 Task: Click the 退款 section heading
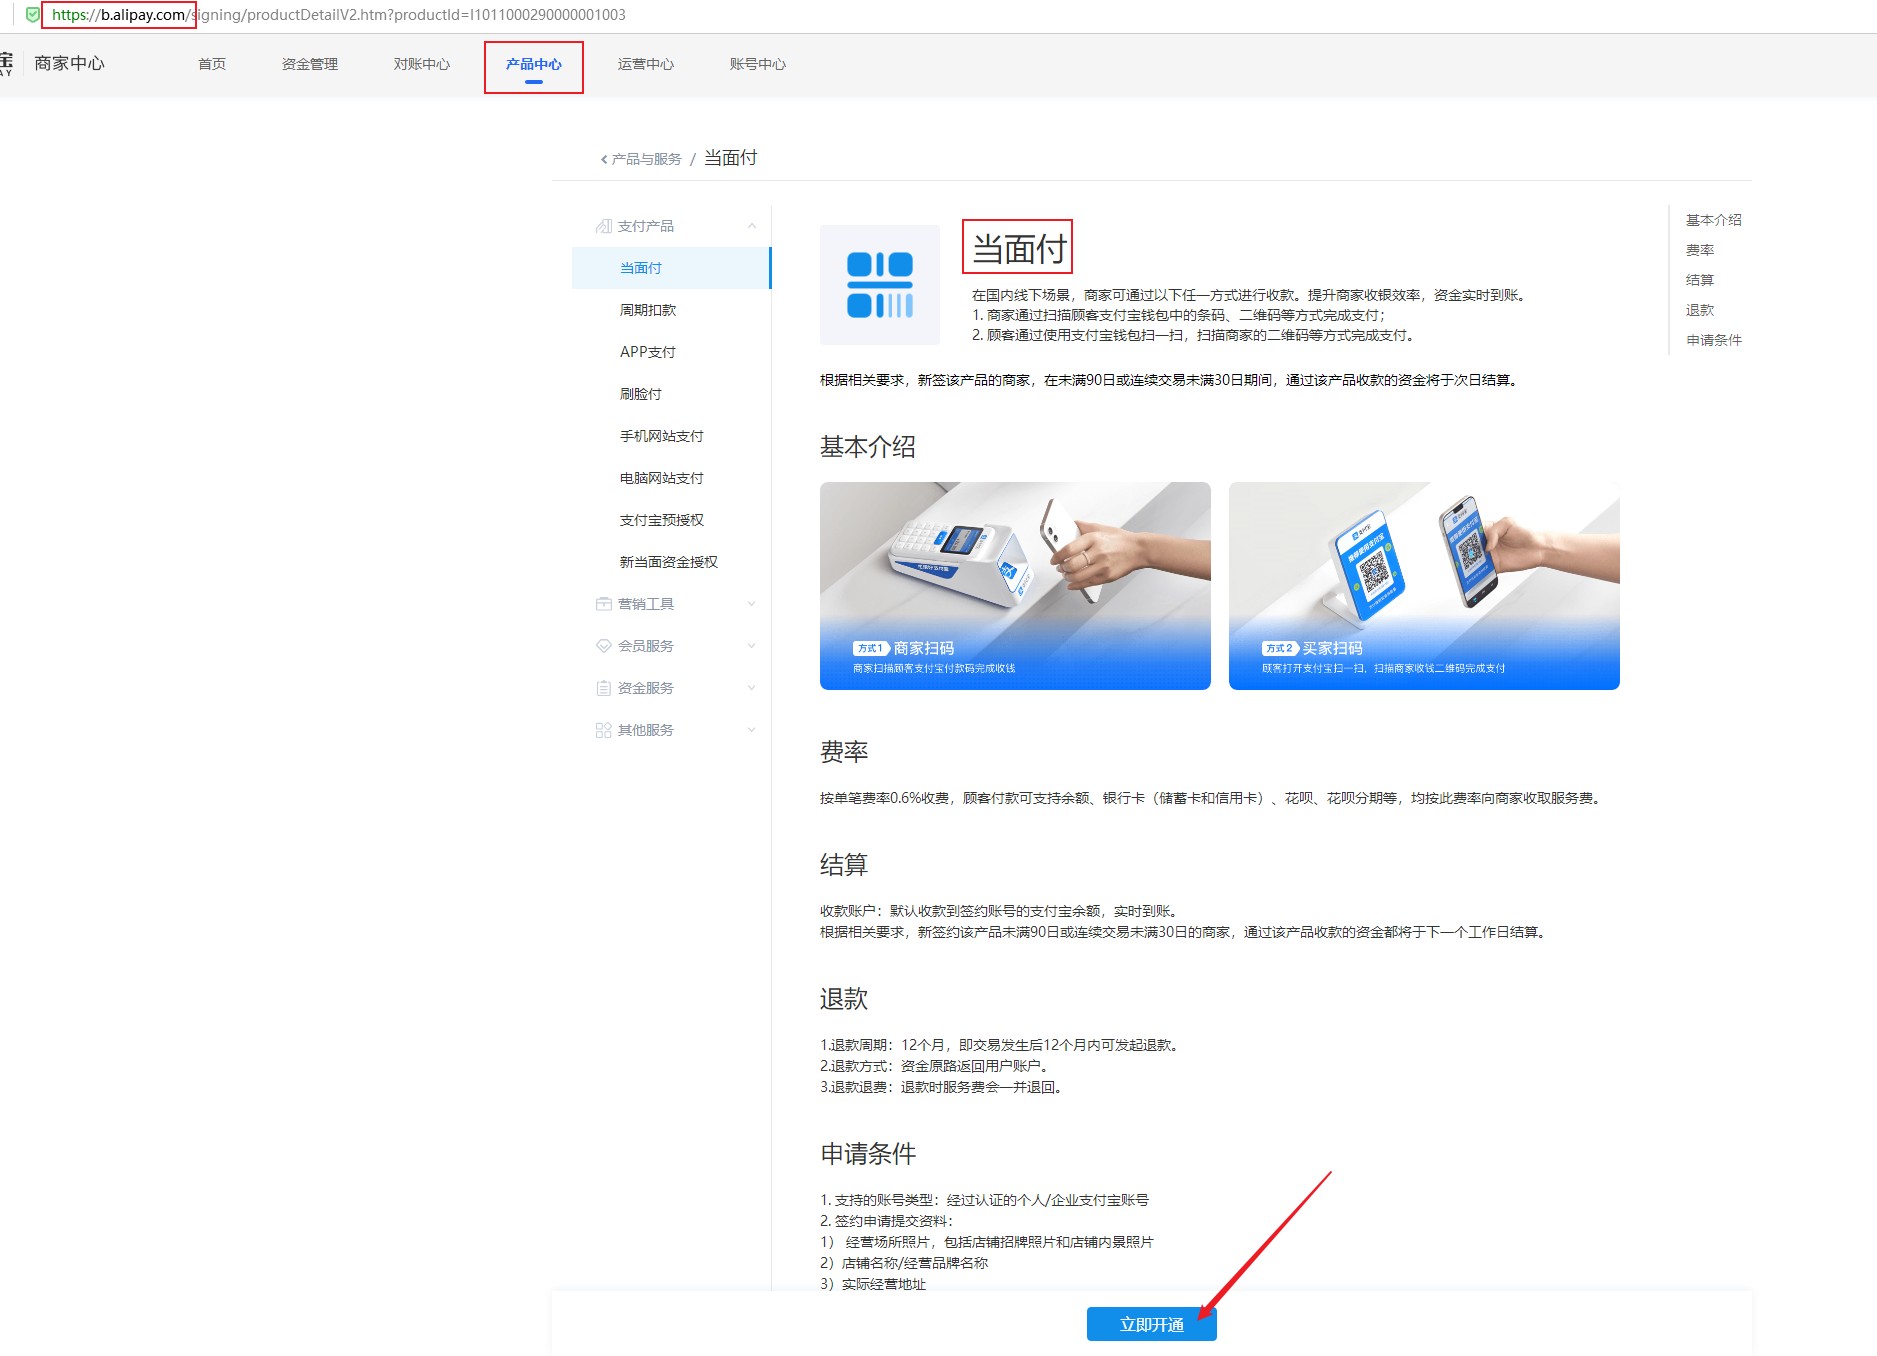[844, 999]
